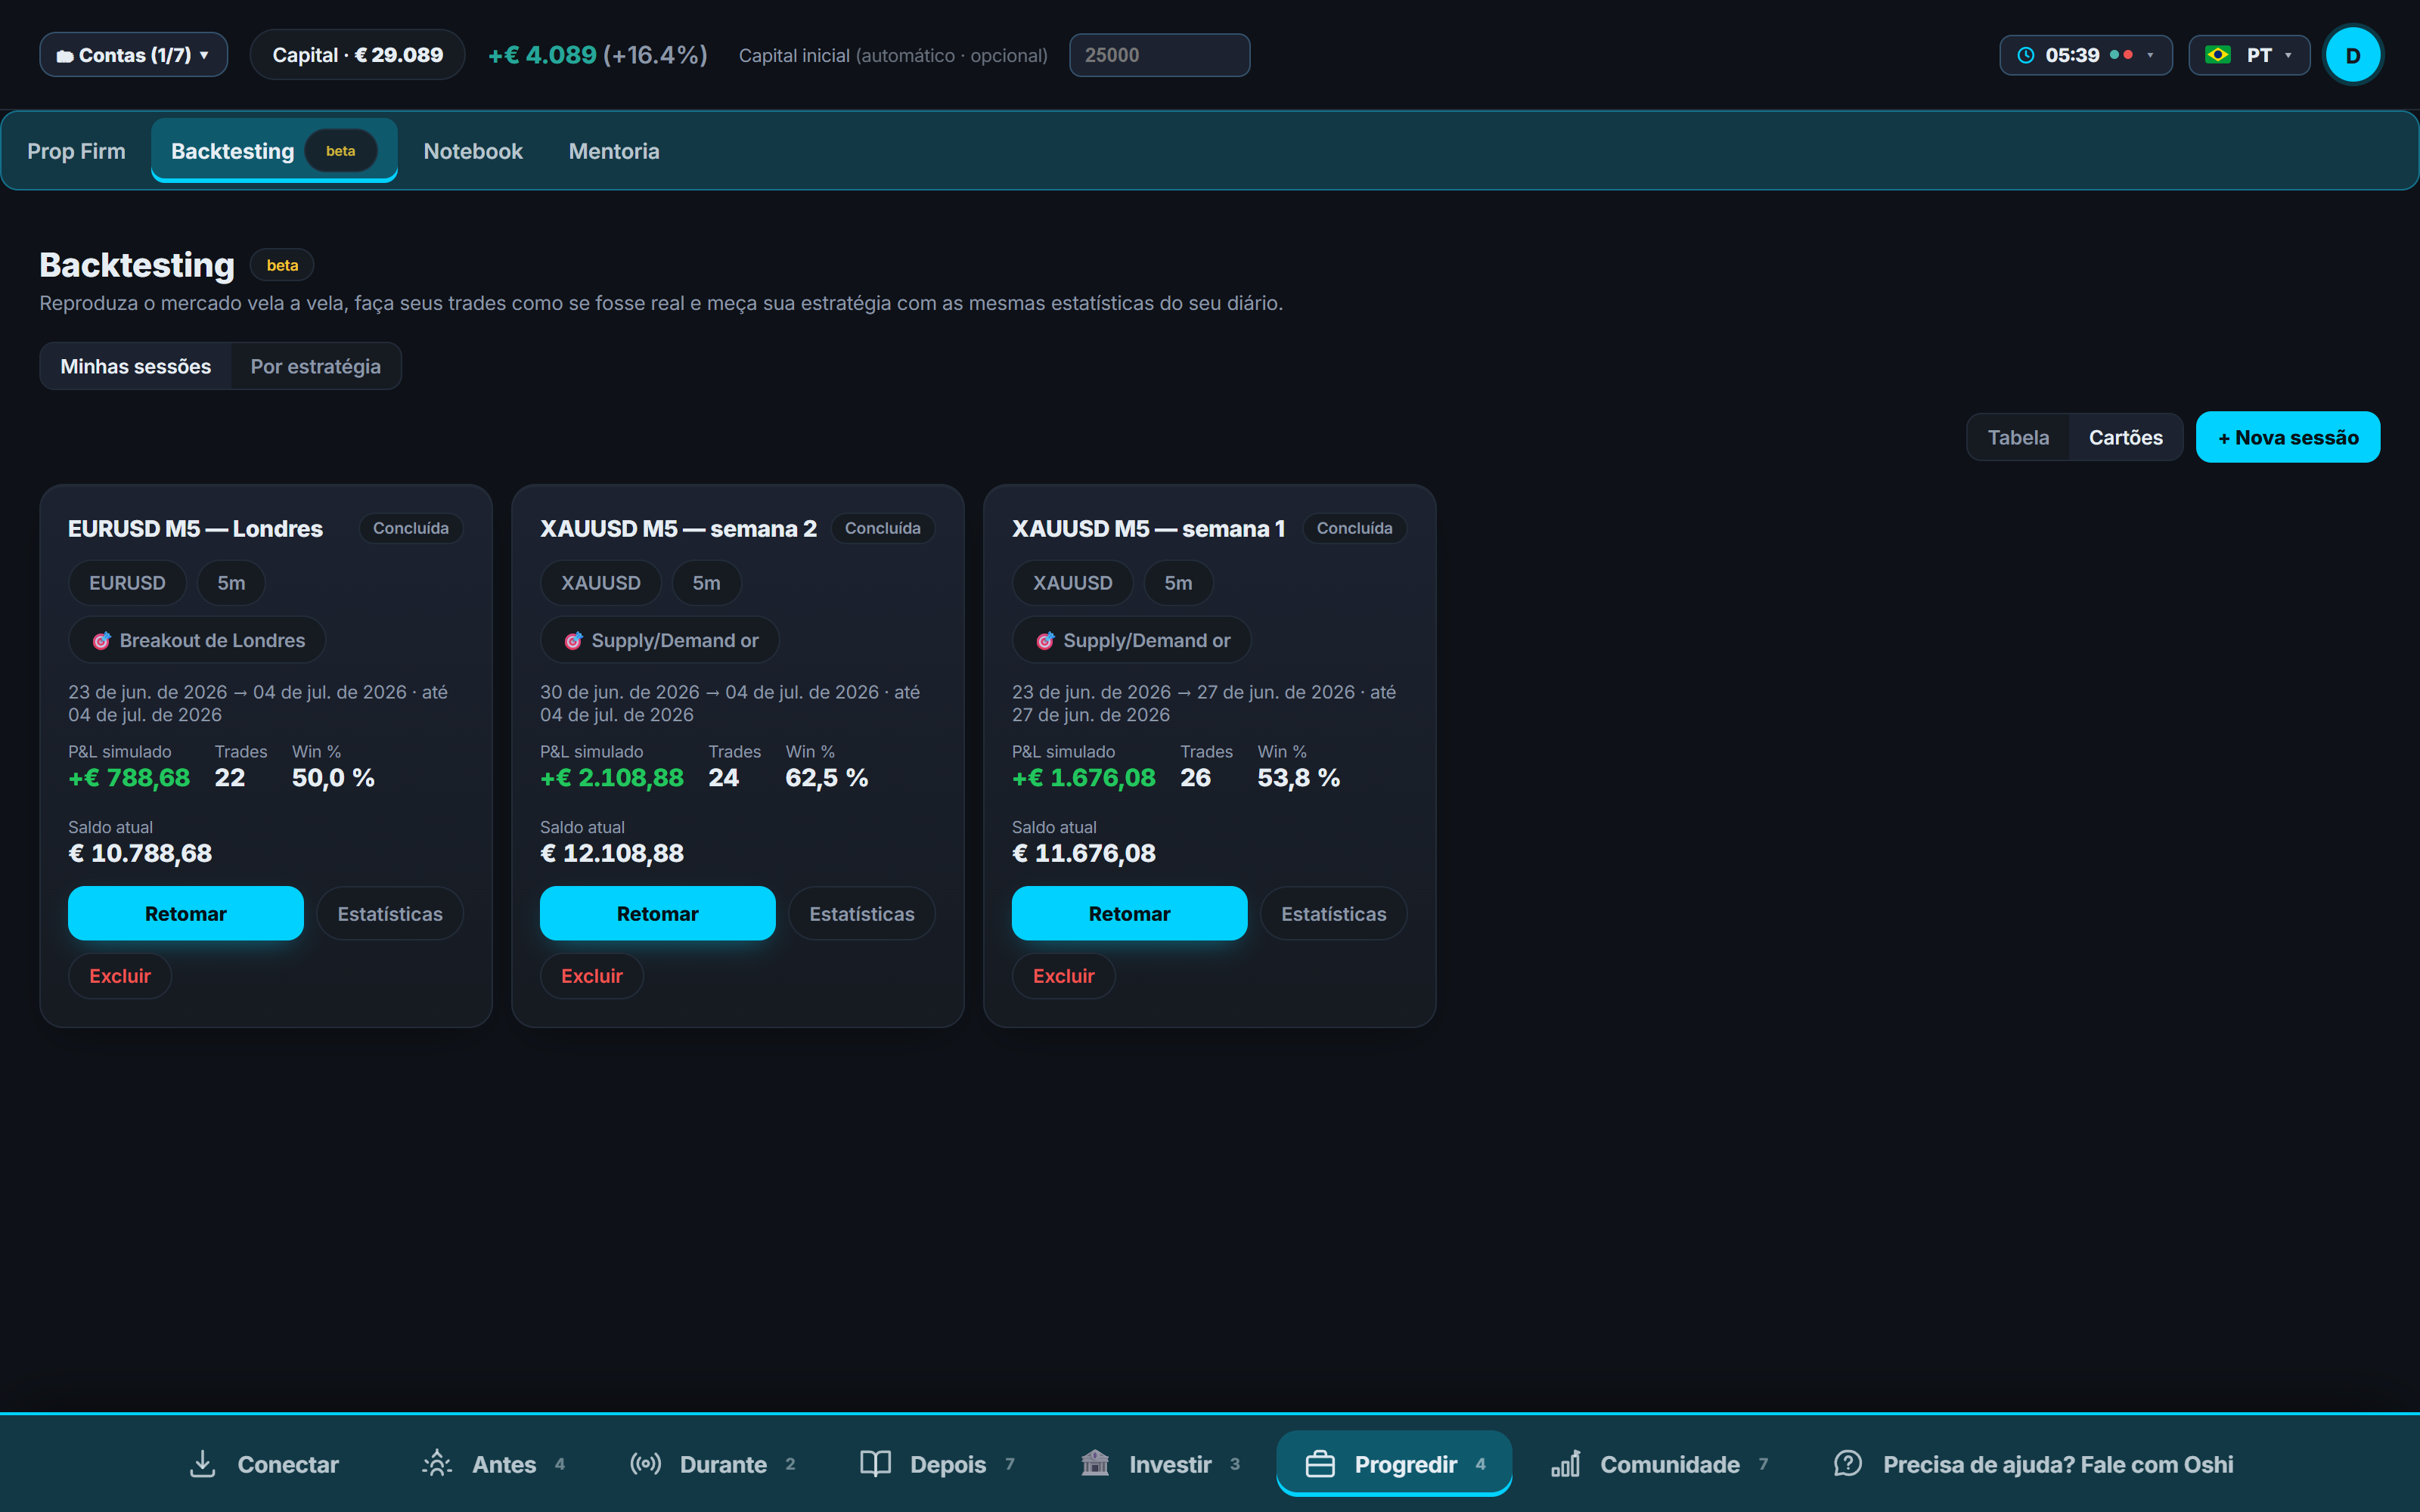Click the EURUSD symbol chip
Viewport: 2420px width, 1512px height.
tap(127, 583)
